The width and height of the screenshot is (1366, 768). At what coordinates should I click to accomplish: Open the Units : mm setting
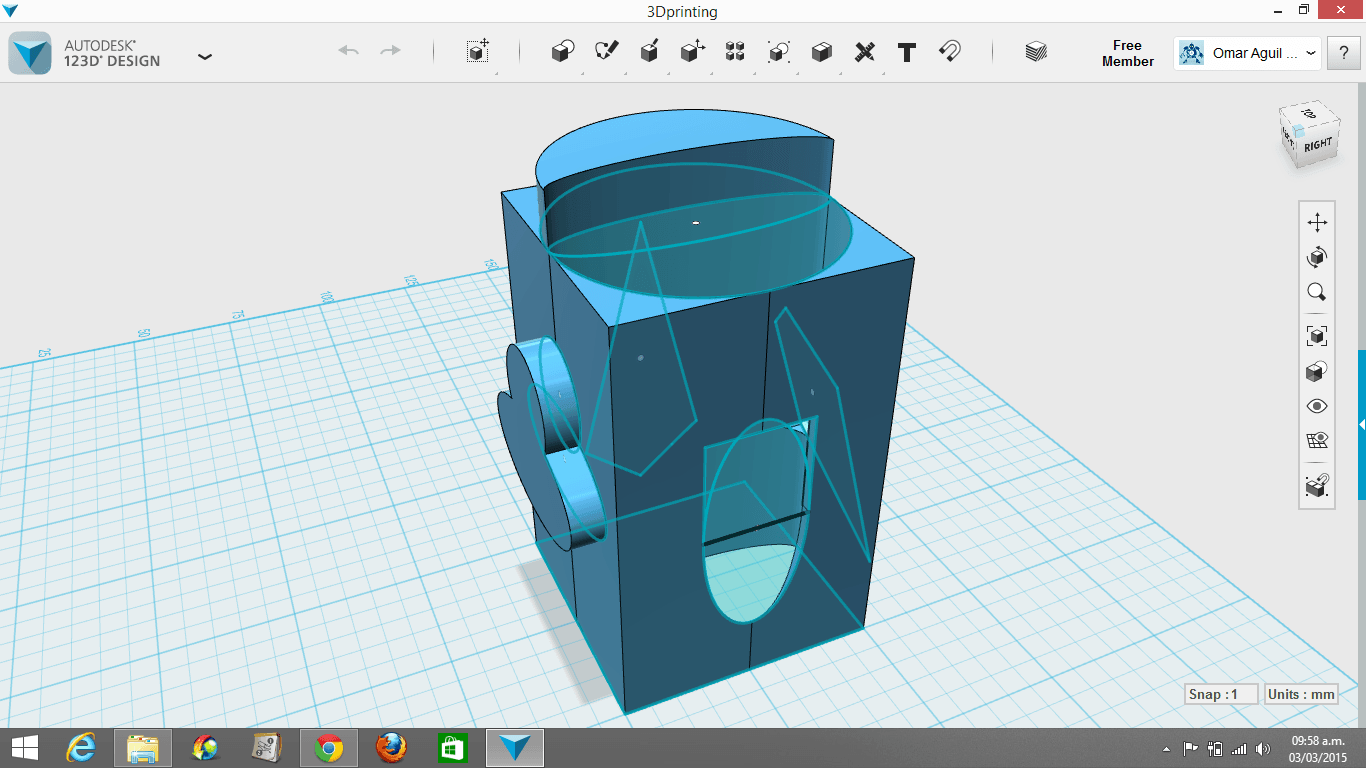click(1301, 694)
